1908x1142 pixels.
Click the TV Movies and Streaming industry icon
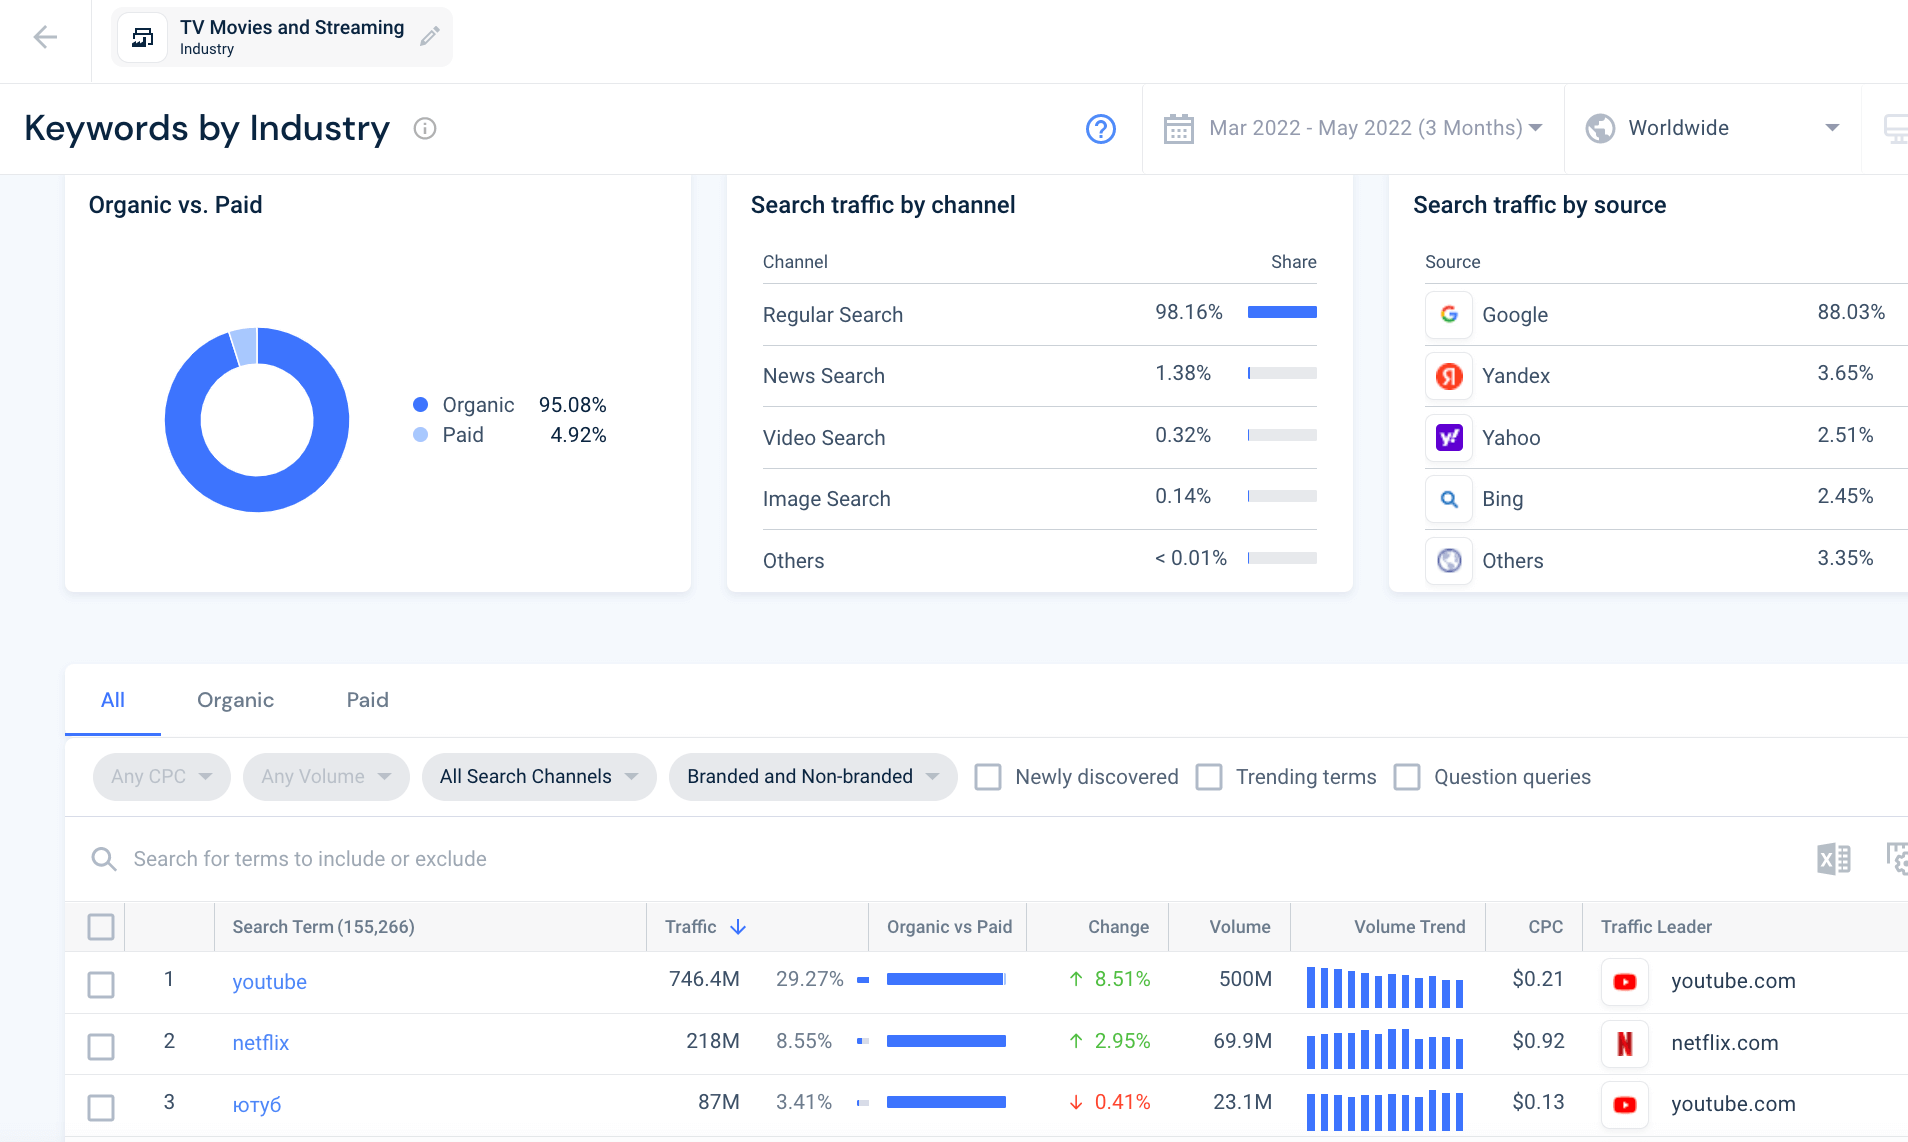[x=143, y=38]
